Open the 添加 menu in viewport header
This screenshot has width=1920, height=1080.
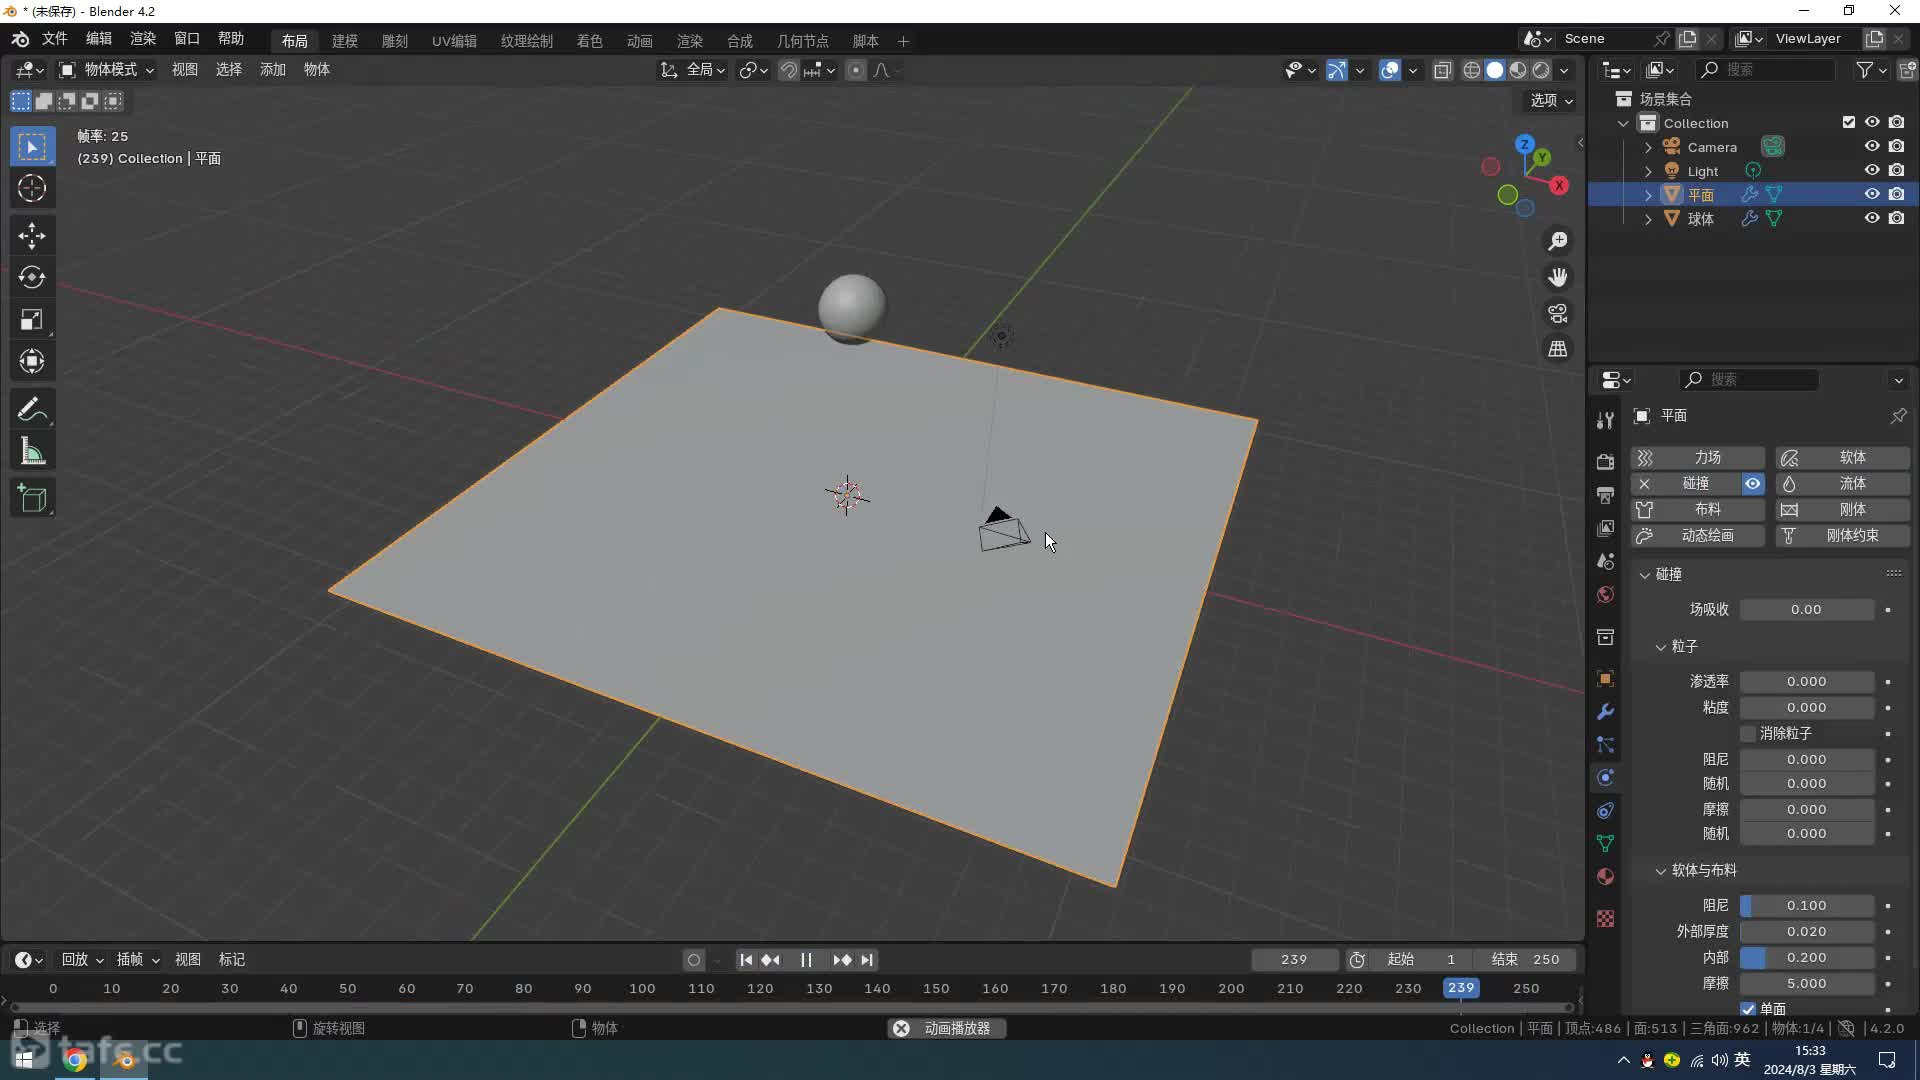coord(273,70)
